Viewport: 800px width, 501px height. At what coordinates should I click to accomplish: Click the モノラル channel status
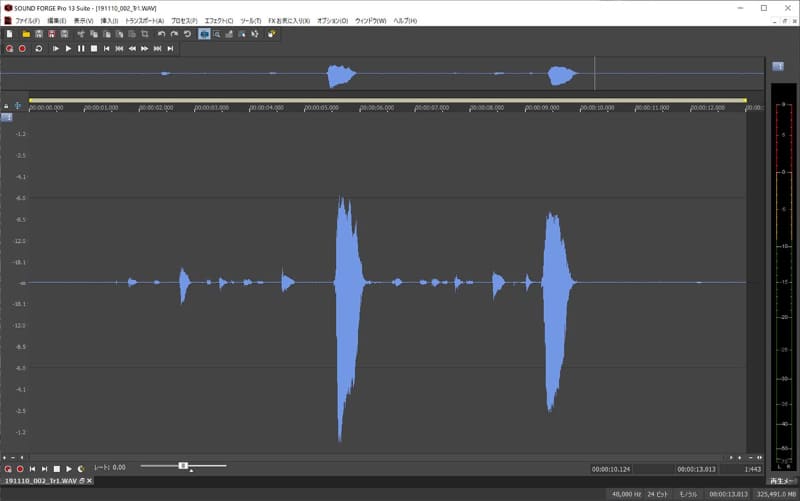(688, 494)
